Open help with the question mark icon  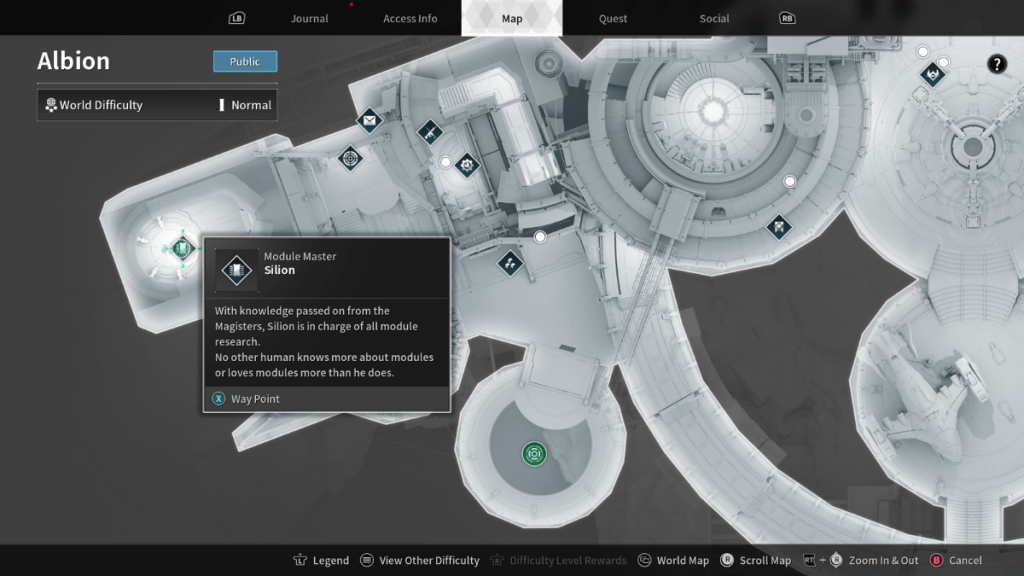tap(997, 65)
